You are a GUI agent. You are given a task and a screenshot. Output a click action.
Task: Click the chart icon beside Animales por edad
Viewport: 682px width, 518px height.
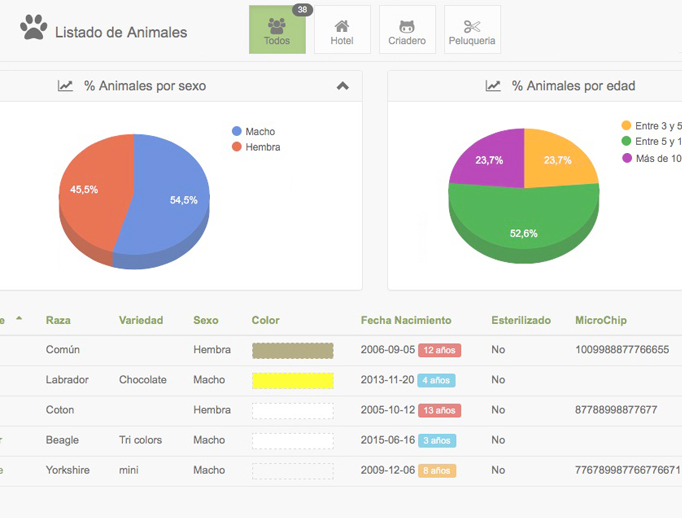[x=493, y=86]
